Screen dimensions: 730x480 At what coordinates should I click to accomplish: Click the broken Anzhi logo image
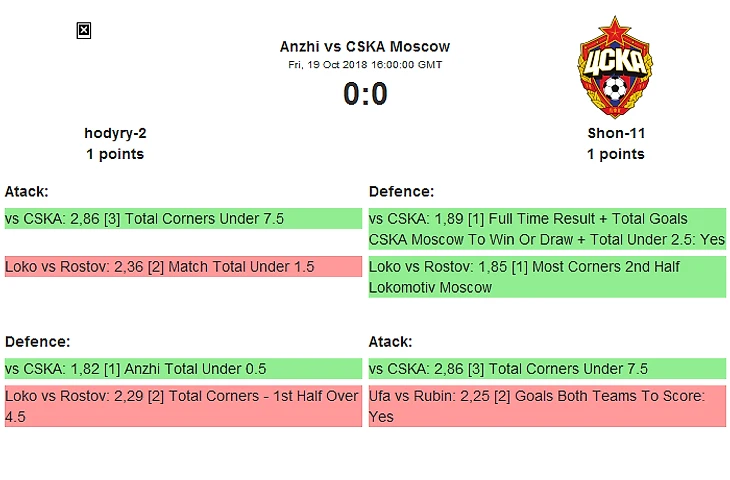(84, 31)
